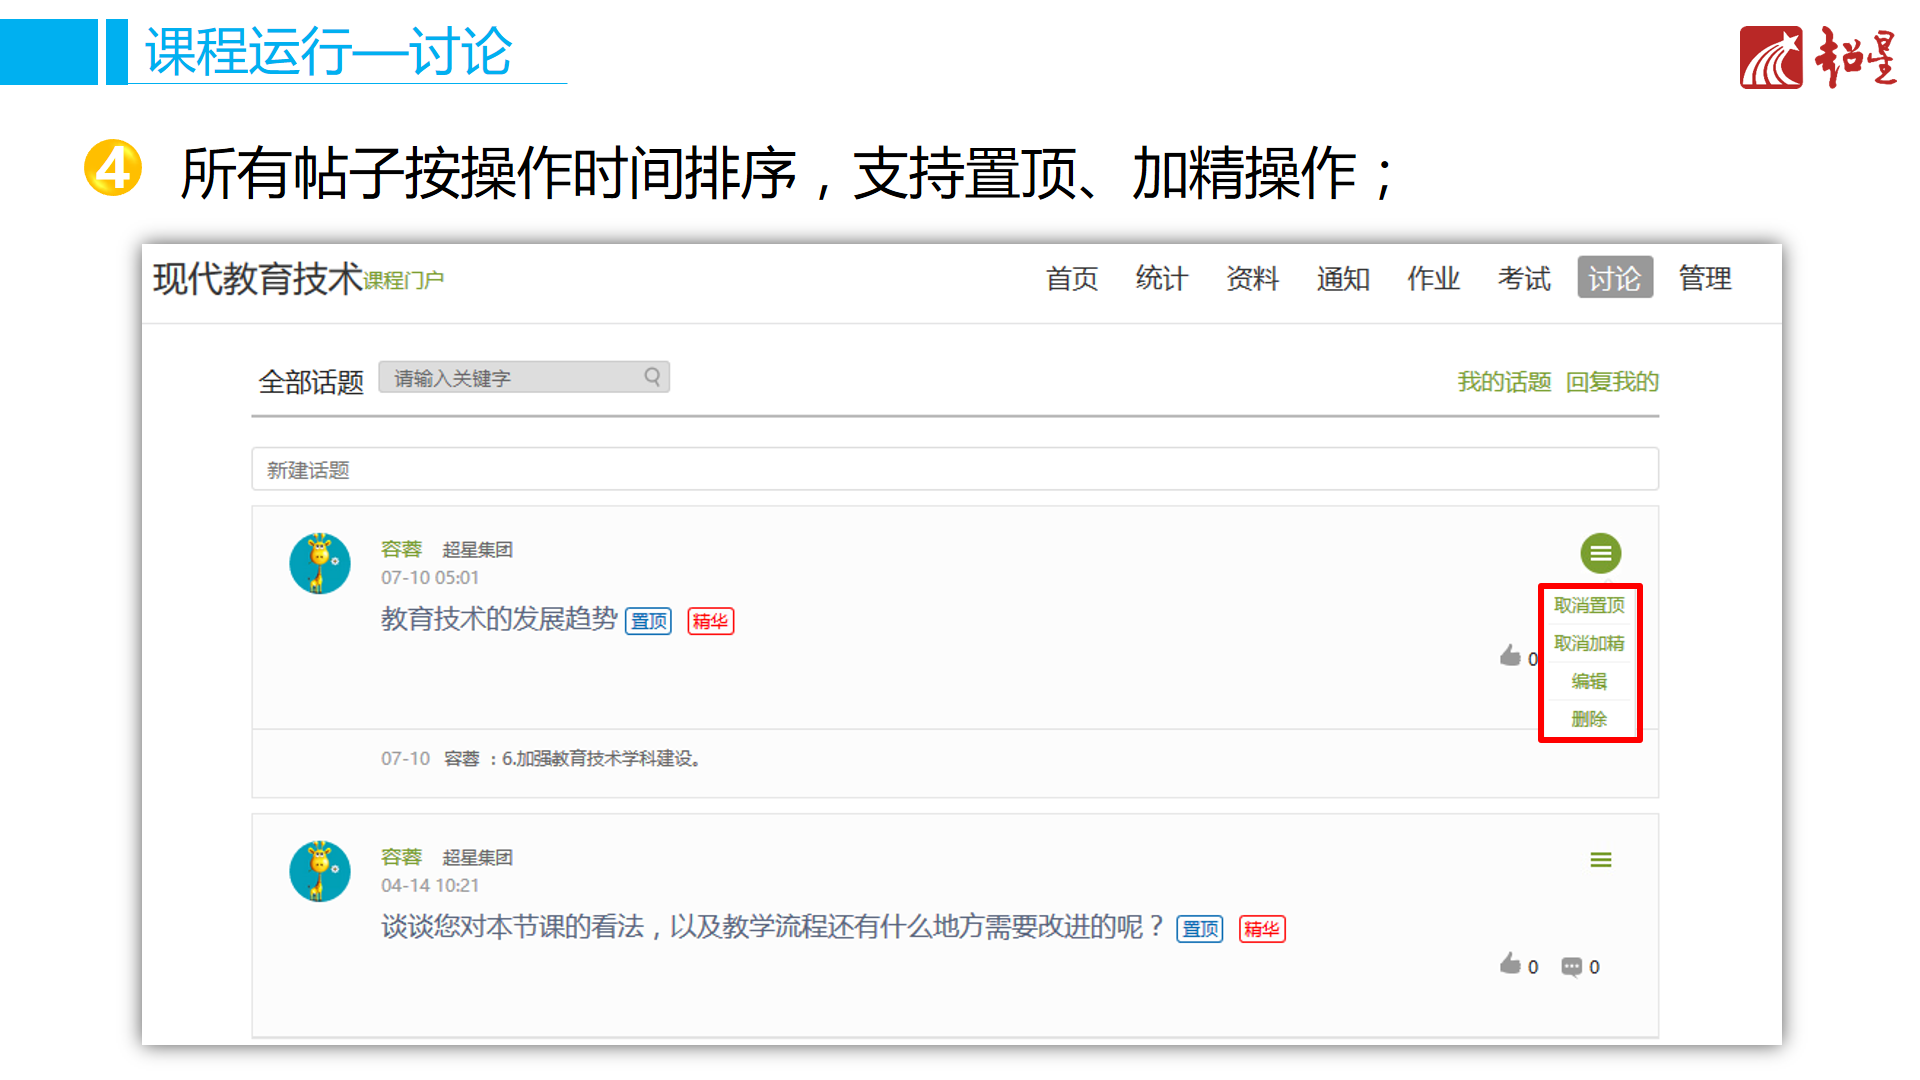Viewport: 1920px width, 1080px height.
Task: Open post titled 教育技术的发展趋势
Action: click(499, 619)
